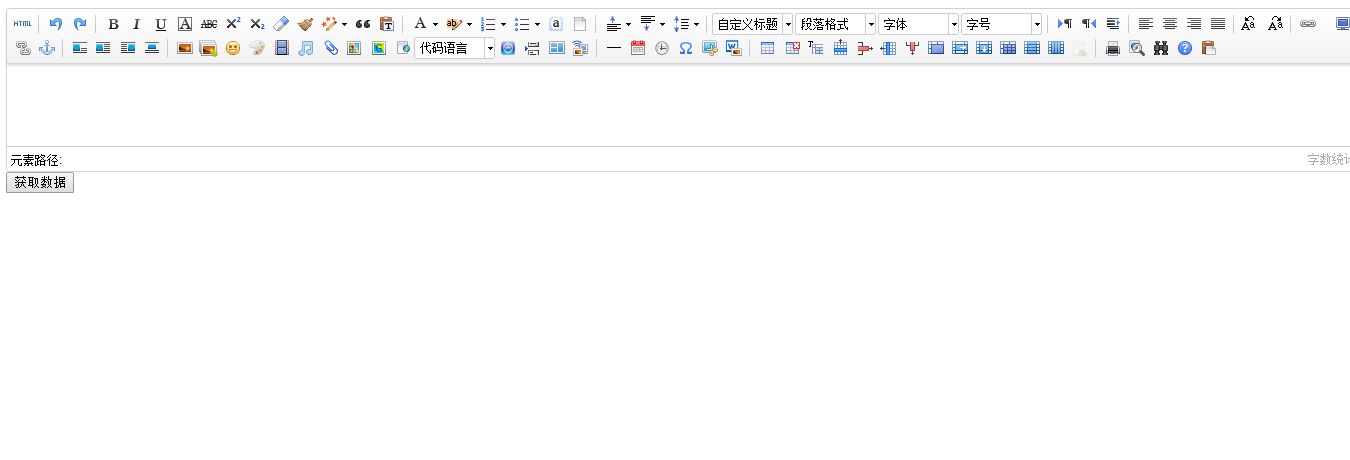The height and width of the screenshot is (460, 1350).
Task: Open the highlight background color dropdown arrow
Action: tap(469, 24)
